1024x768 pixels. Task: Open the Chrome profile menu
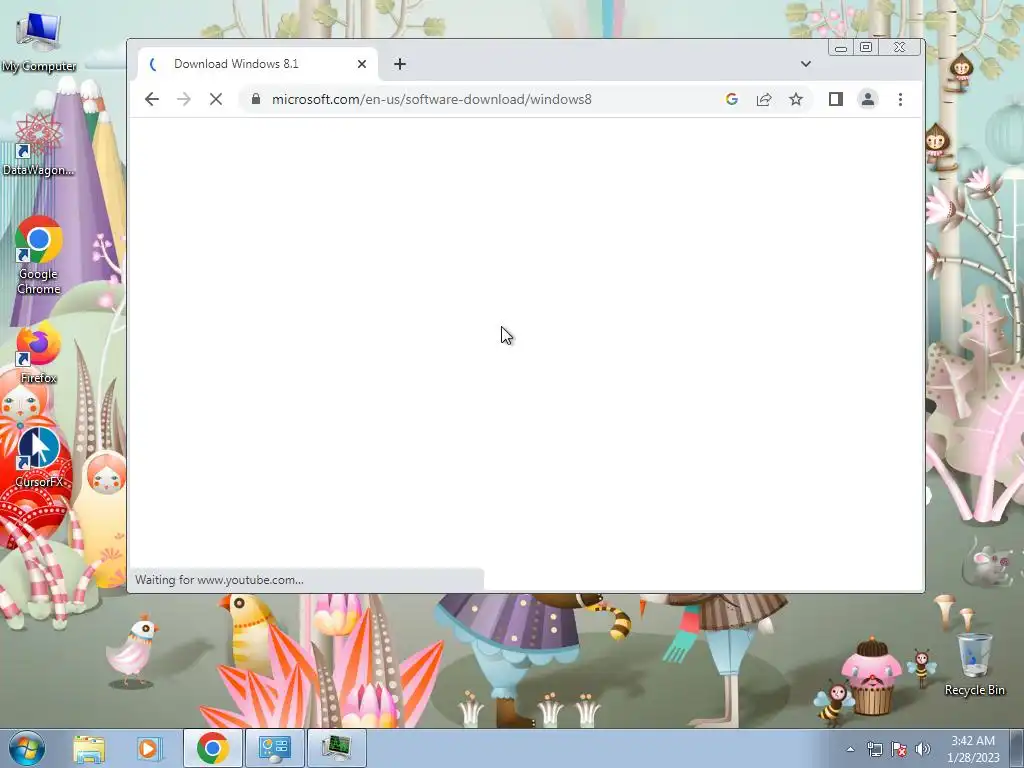[x=868, y=99]
